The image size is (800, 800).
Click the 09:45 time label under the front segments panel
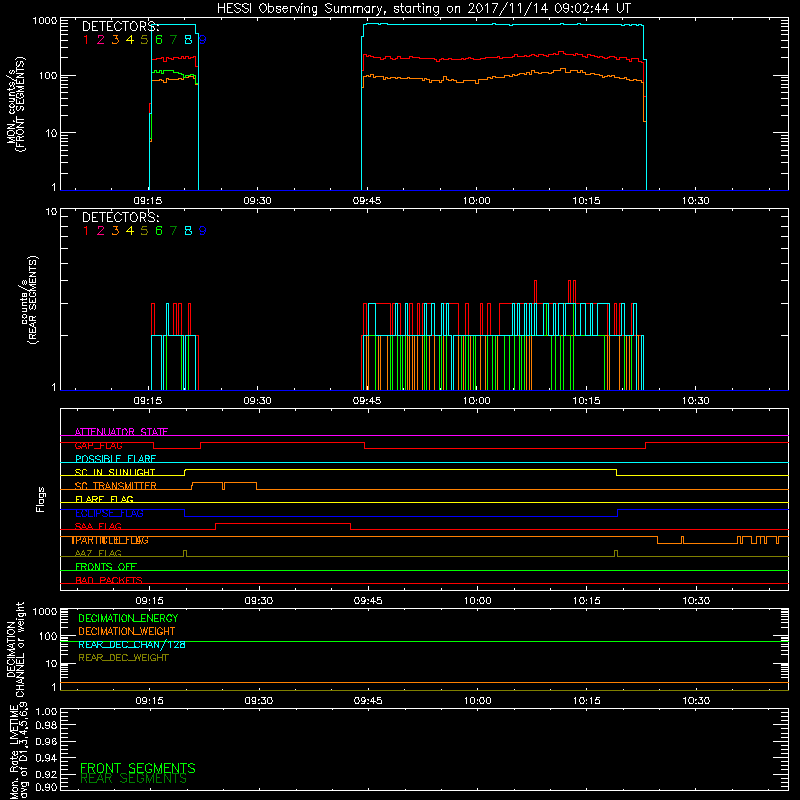tap(367, 201)
